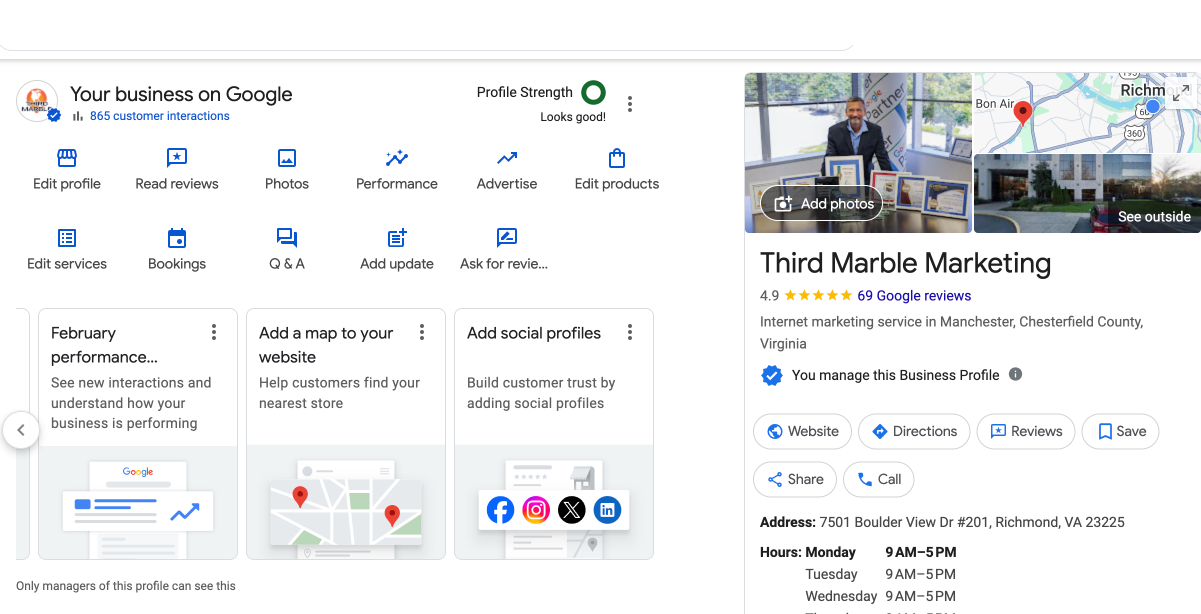
Task: Click 'Internet marketing service in Manchester' text
Action: pos(951,332)
